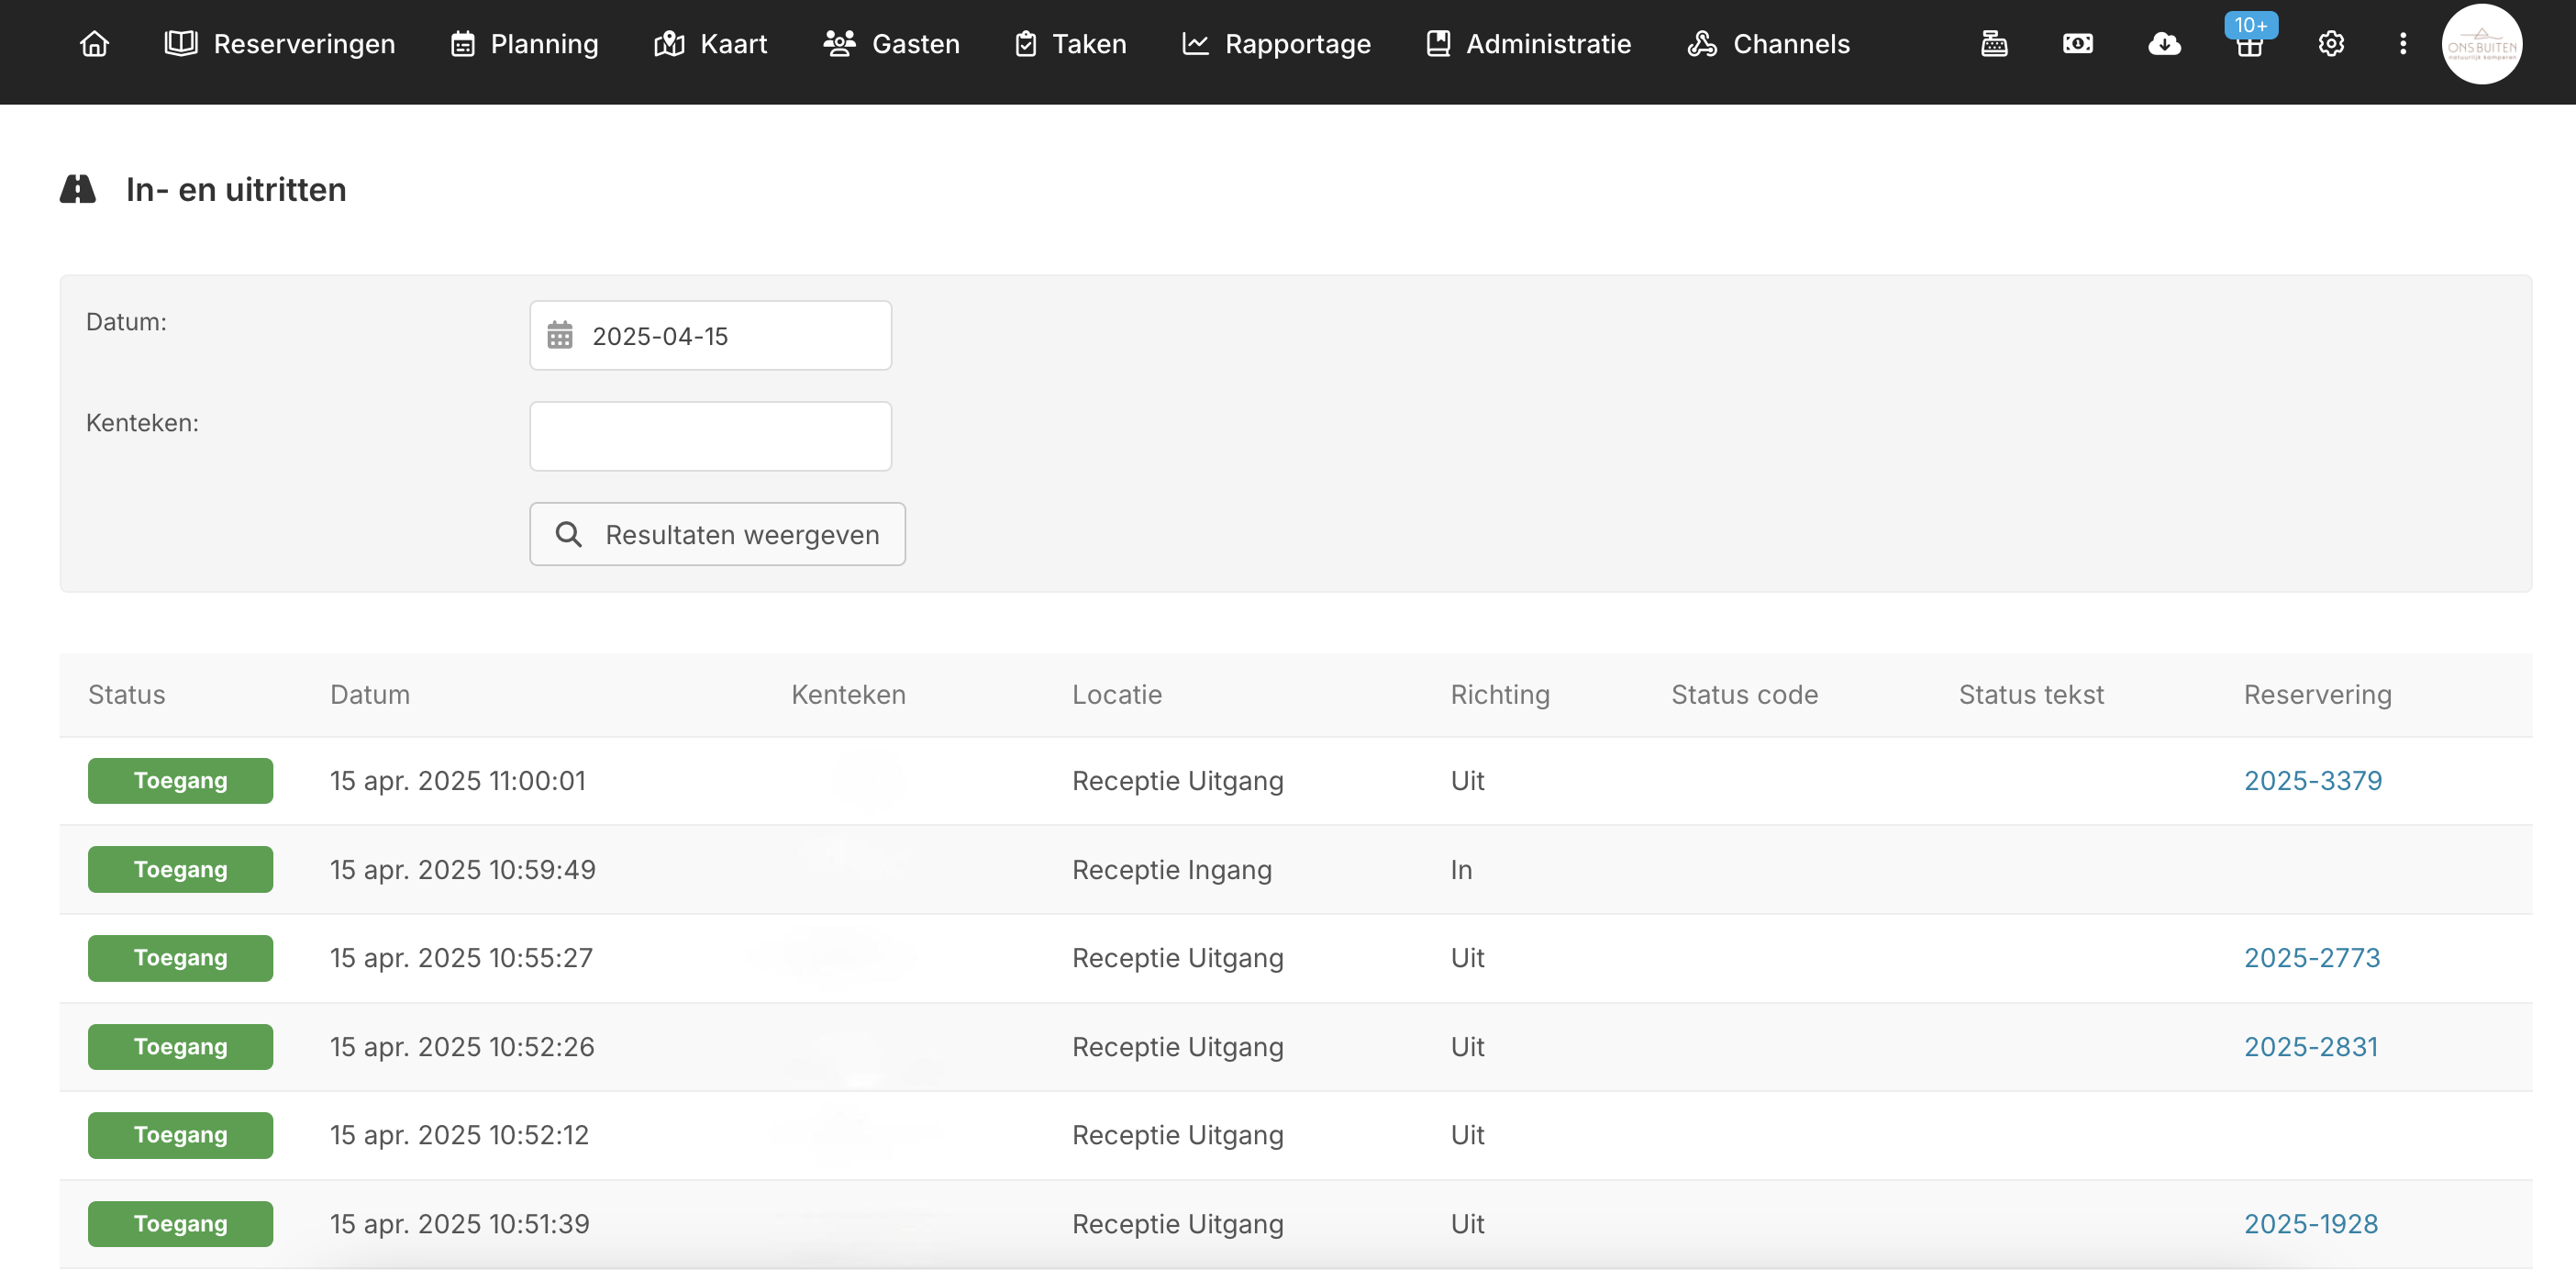Click the magnifier icon in Resultaten weergeven
The image size is (2576, 1270).
[x=569, y=534]
